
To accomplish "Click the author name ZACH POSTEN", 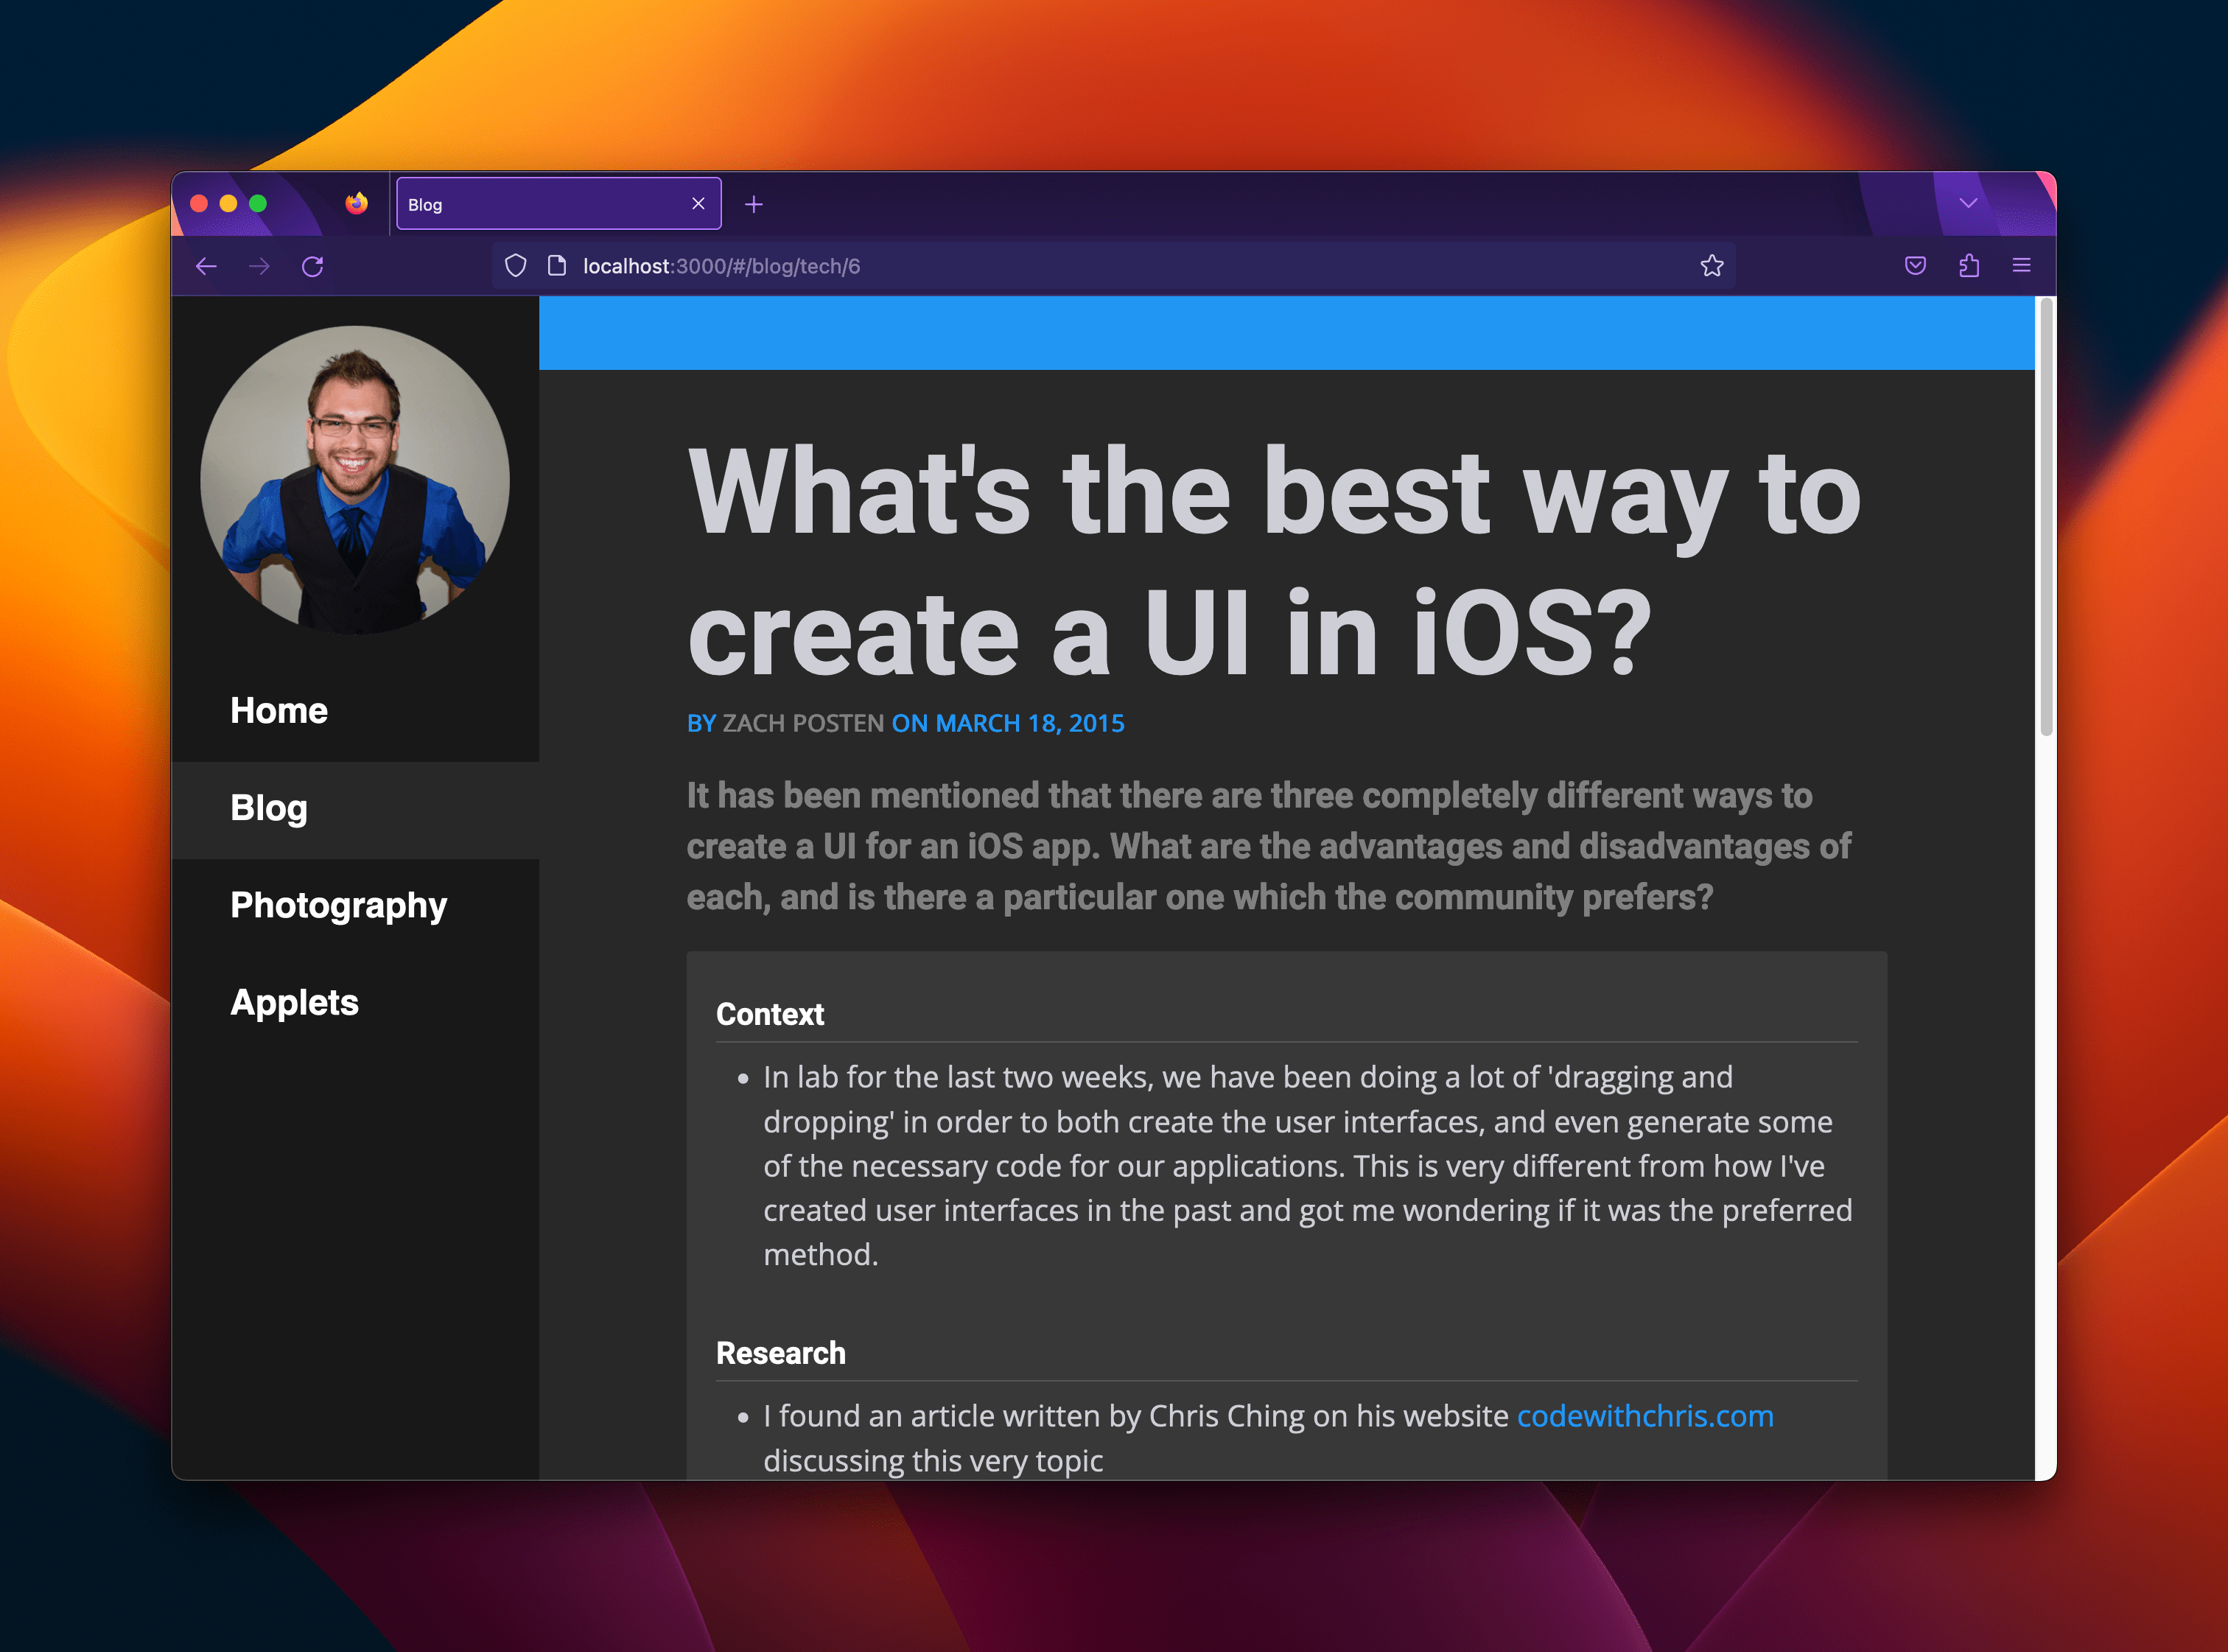I will click(803, 723).
